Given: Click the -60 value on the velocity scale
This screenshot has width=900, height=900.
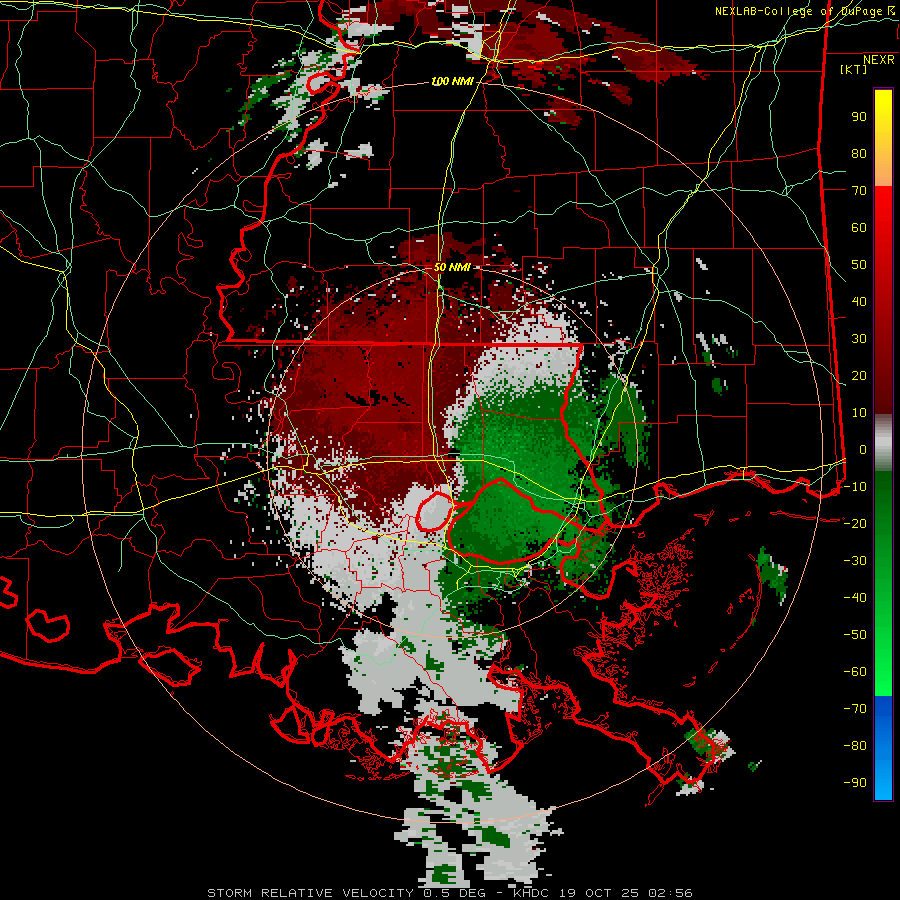Looking at the screenshot, I should [x=855, y=672].
